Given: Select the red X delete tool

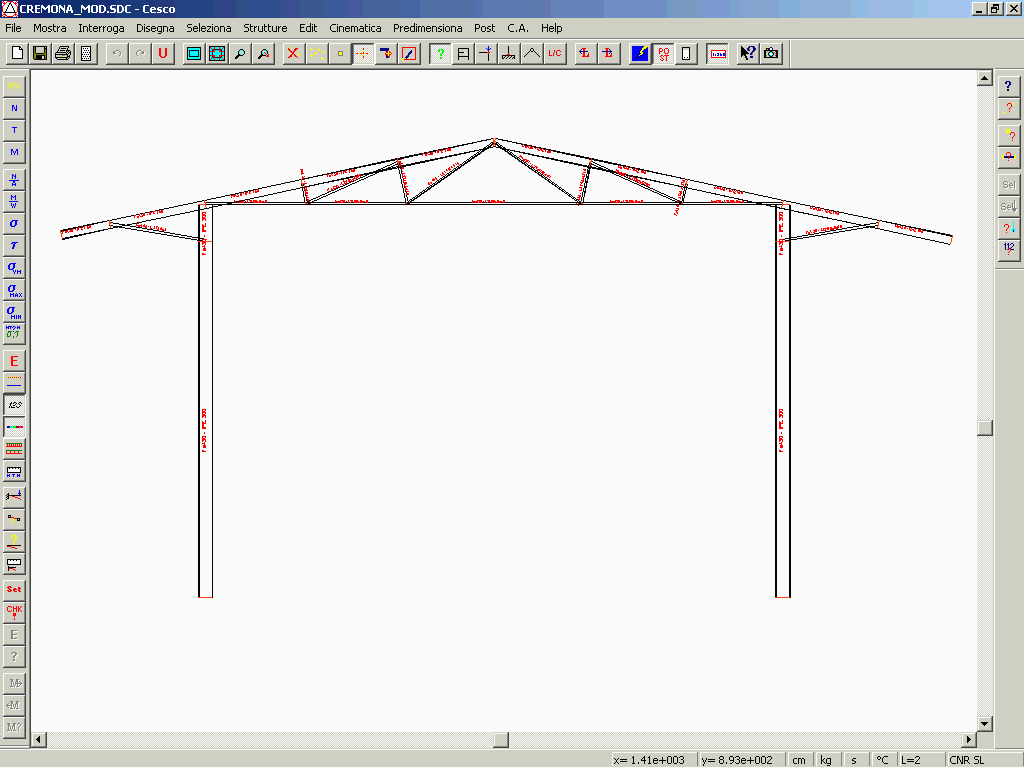Looking at the screenshot, I should 293,53.
